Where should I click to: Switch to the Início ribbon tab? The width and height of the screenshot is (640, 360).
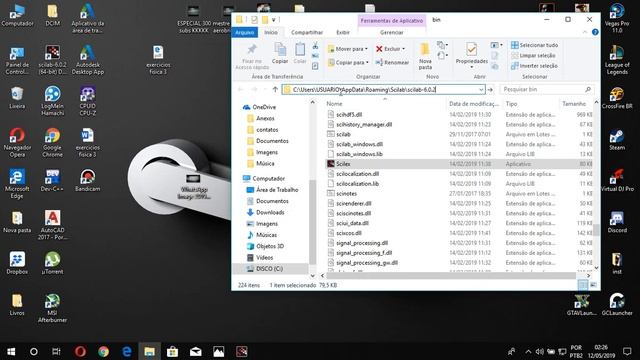click(271, 32)
